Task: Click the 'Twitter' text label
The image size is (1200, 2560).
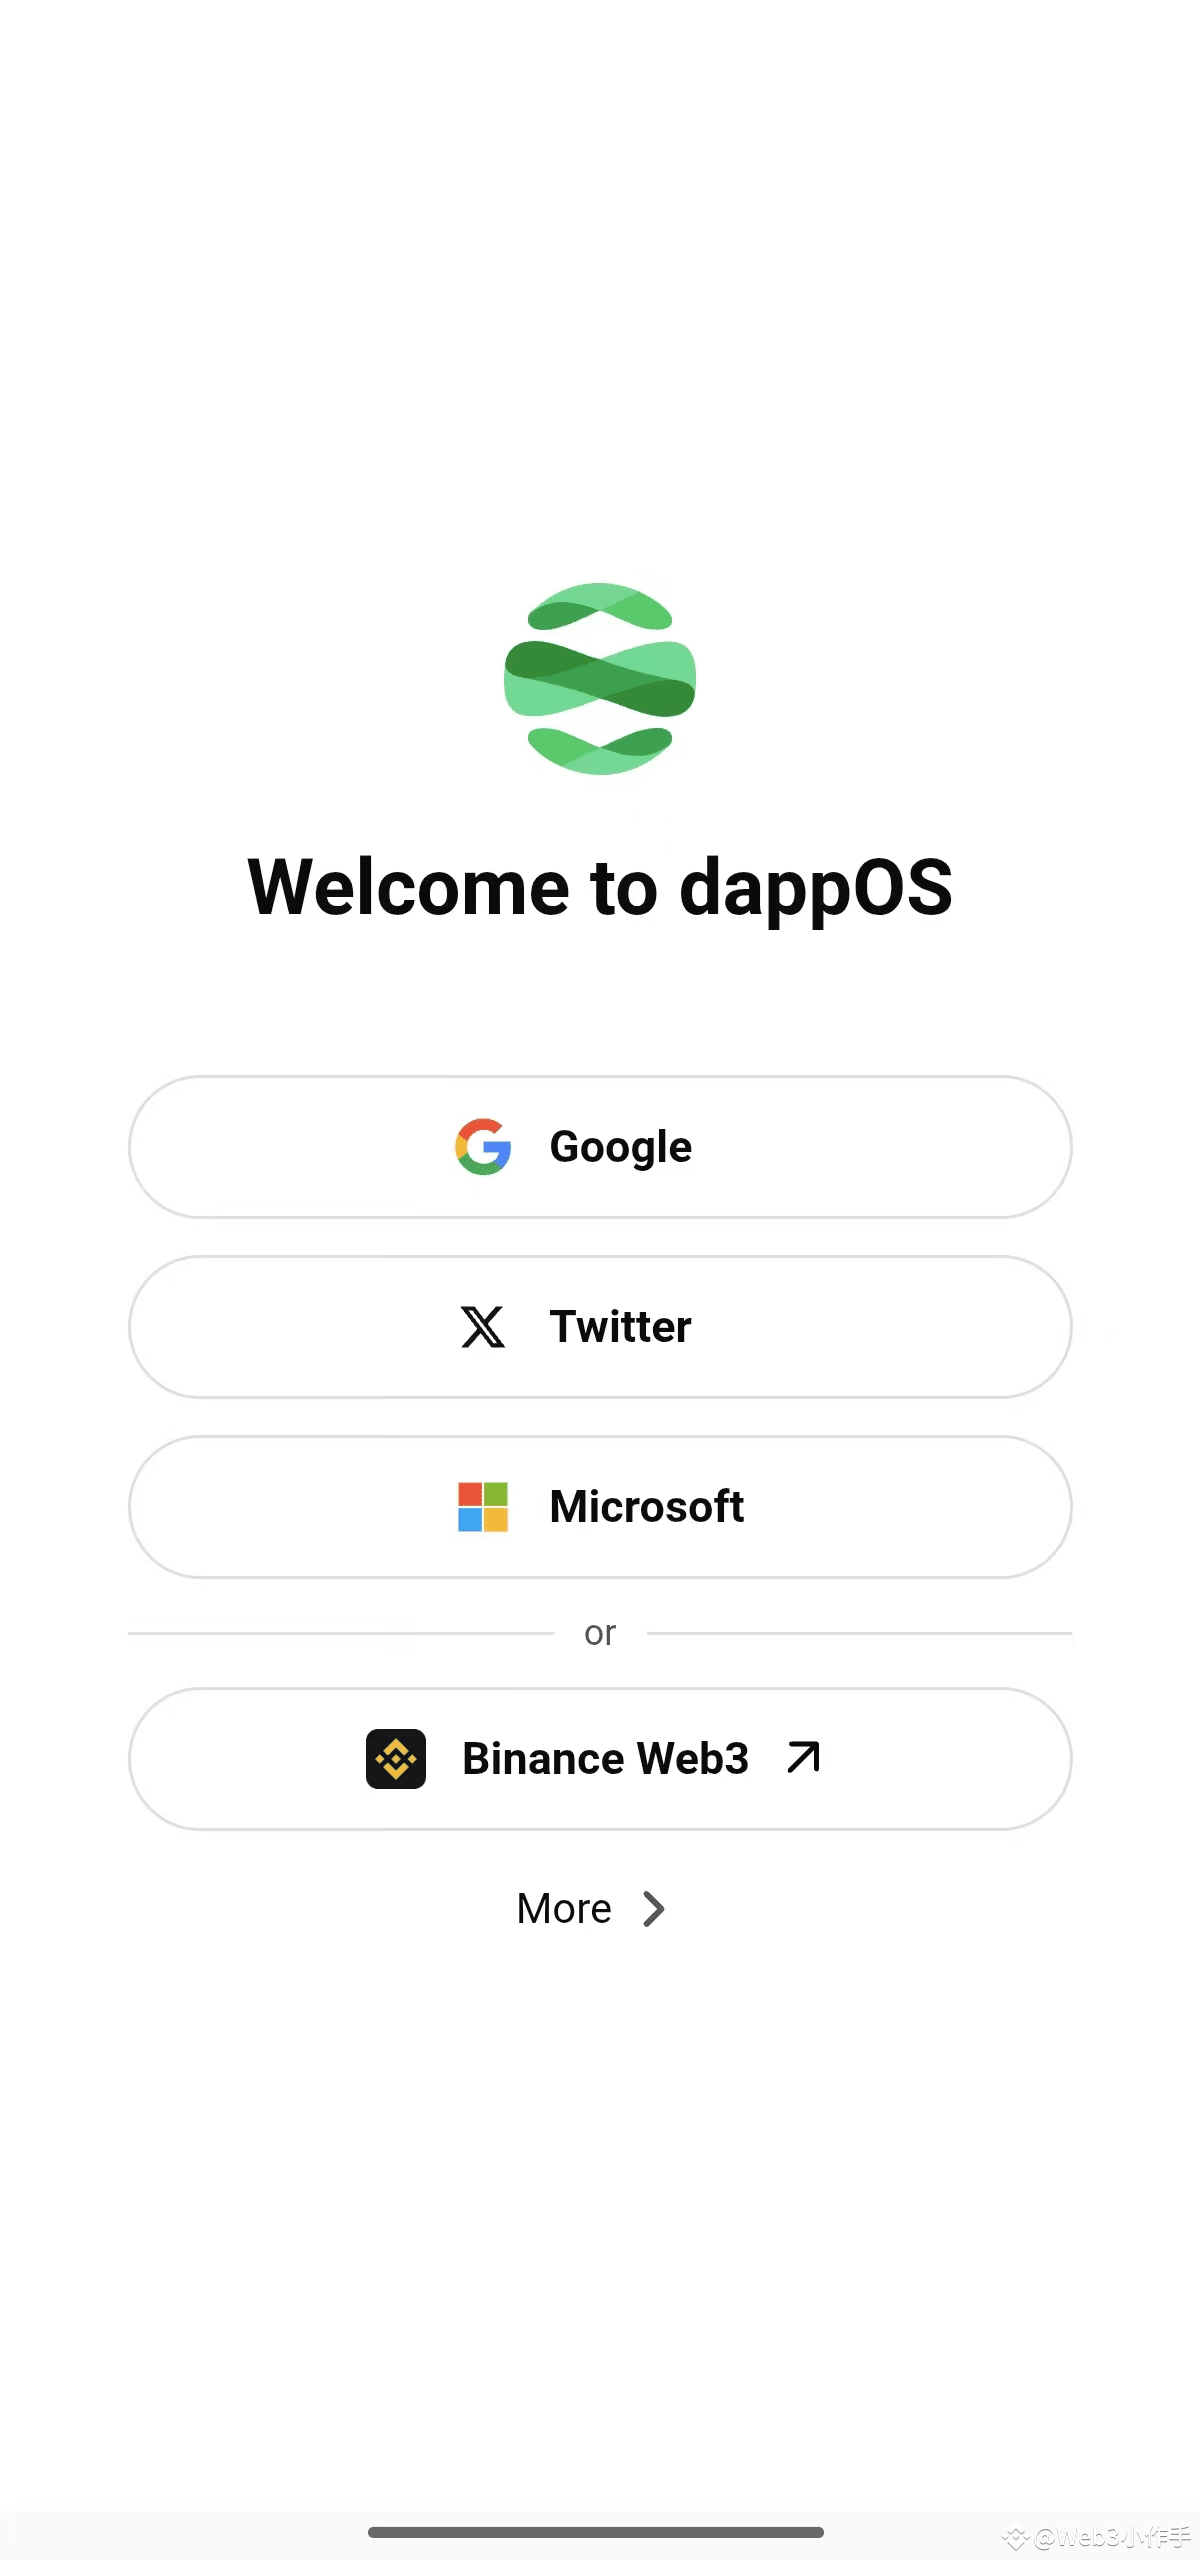Action: (620, 1327)
